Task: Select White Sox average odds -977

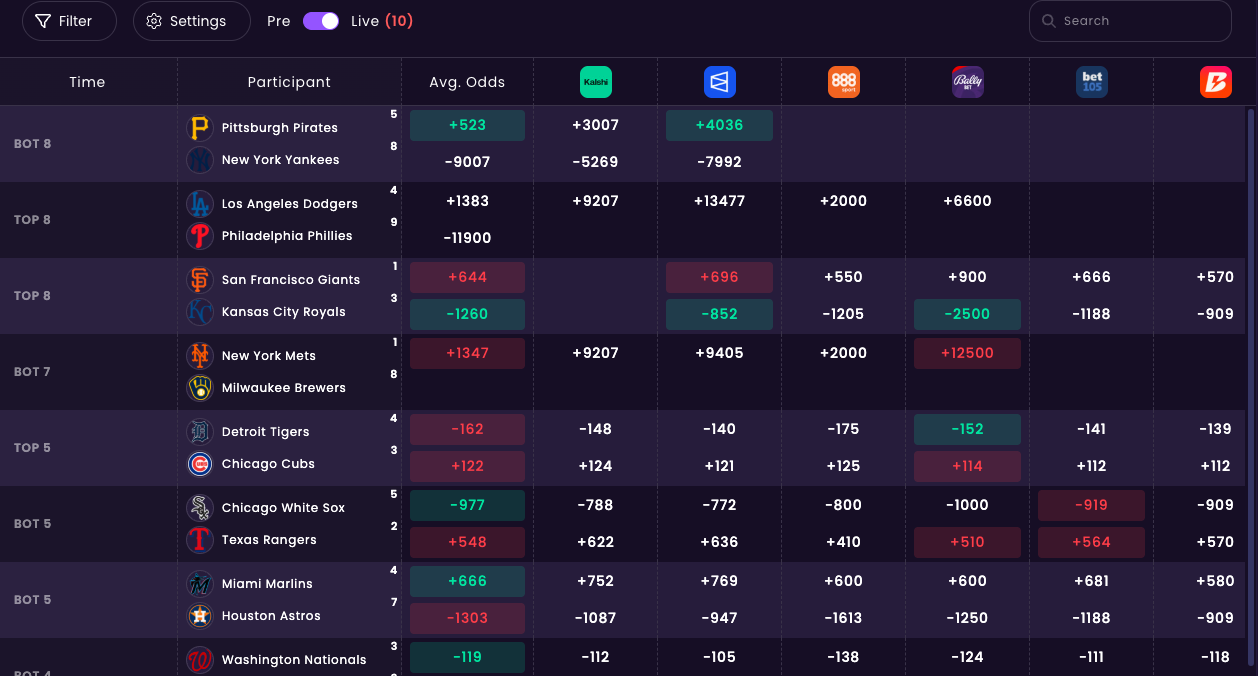Action: tap(467, 505)
